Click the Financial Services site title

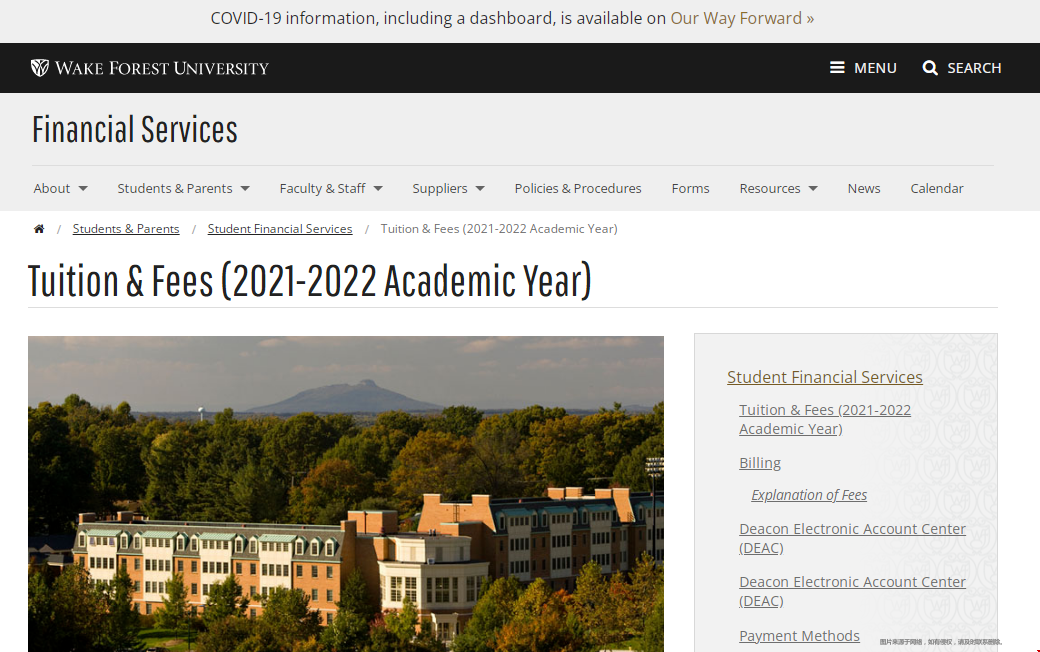point(135,129)
